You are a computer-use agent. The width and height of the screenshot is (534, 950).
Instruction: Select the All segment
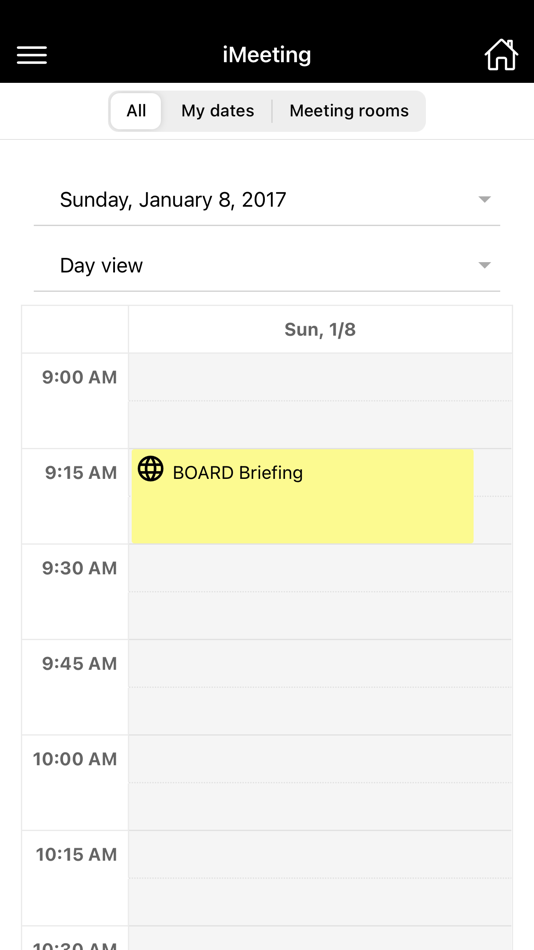click(136, 111)
